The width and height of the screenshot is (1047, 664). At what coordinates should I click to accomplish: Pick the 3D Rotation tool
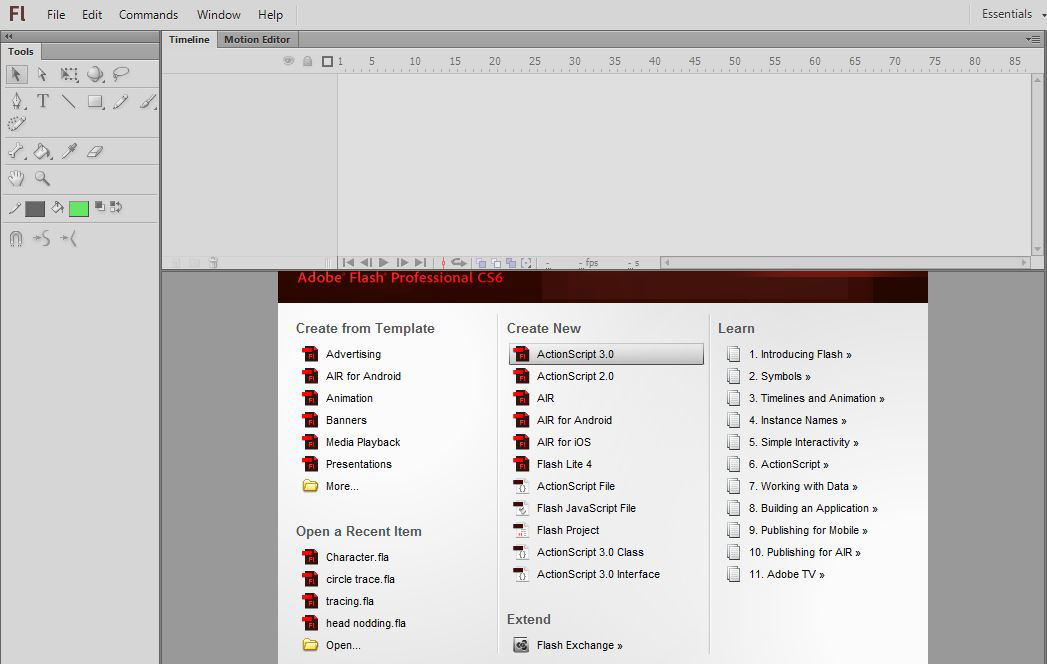click(95, 74)
